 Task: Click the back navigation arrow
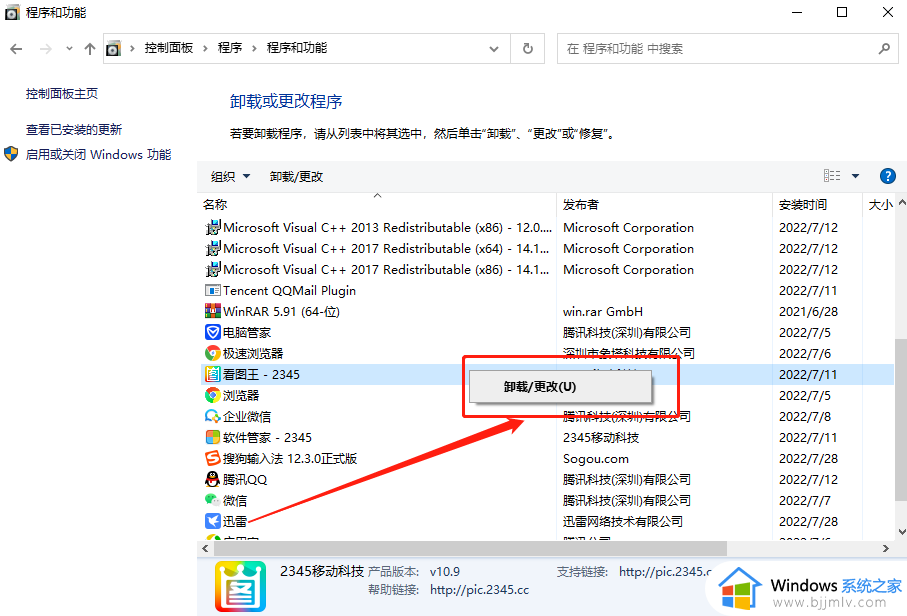[x=16, y=49]
